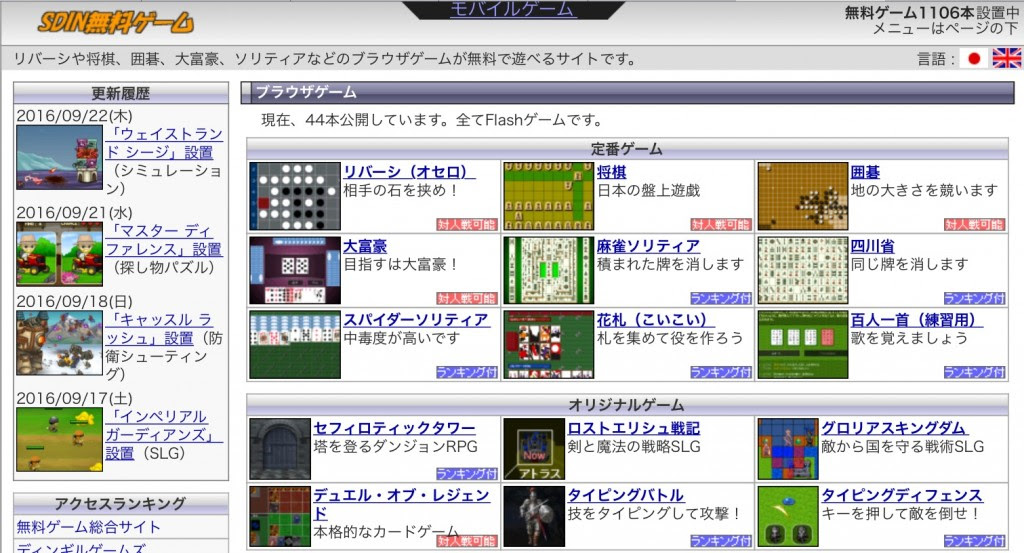Open 無料ゲーム総合サイト ranking link
Screen dimensions: 1024x553
(88, 527)
